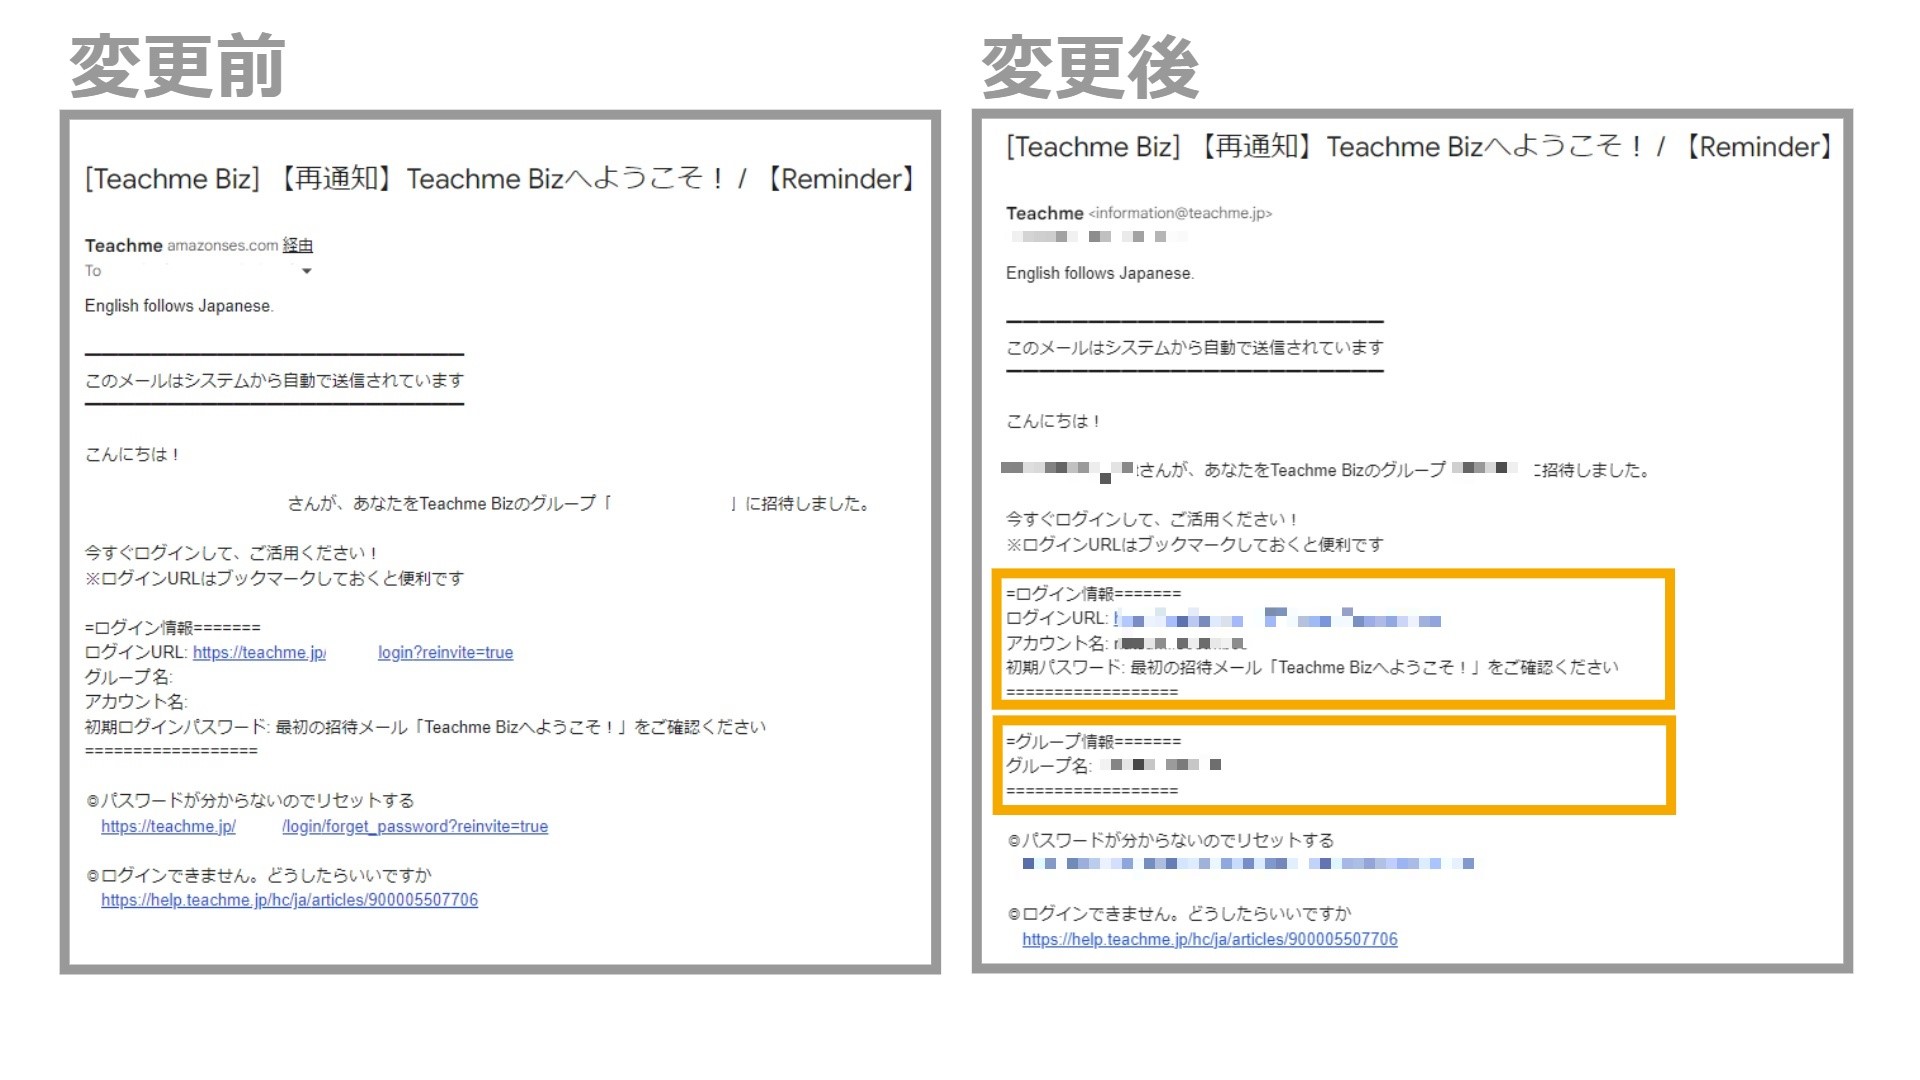
Task: Click 初期ログインパスワード line in 変更前 email
Action: pyautogui.click(x=425, y=727)
